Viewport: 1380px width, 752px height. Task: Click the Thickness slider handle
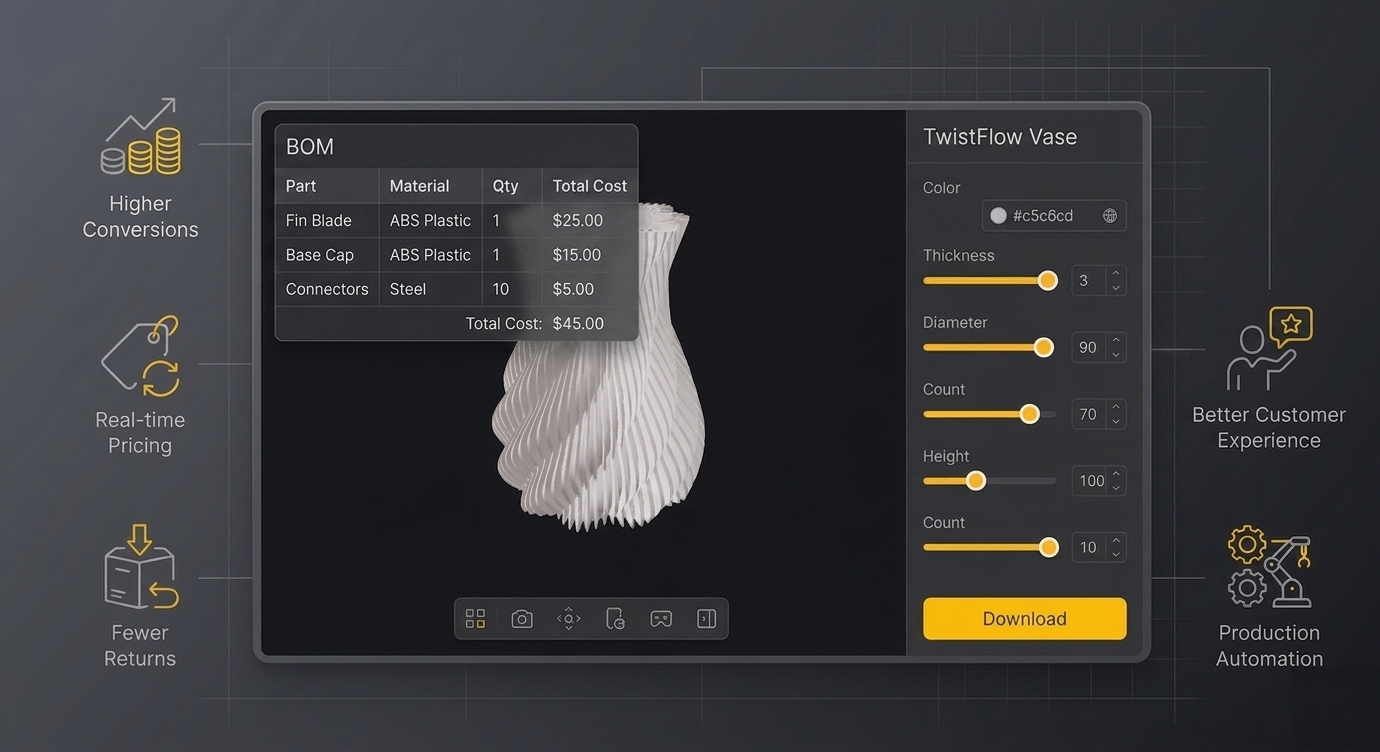1047,281
